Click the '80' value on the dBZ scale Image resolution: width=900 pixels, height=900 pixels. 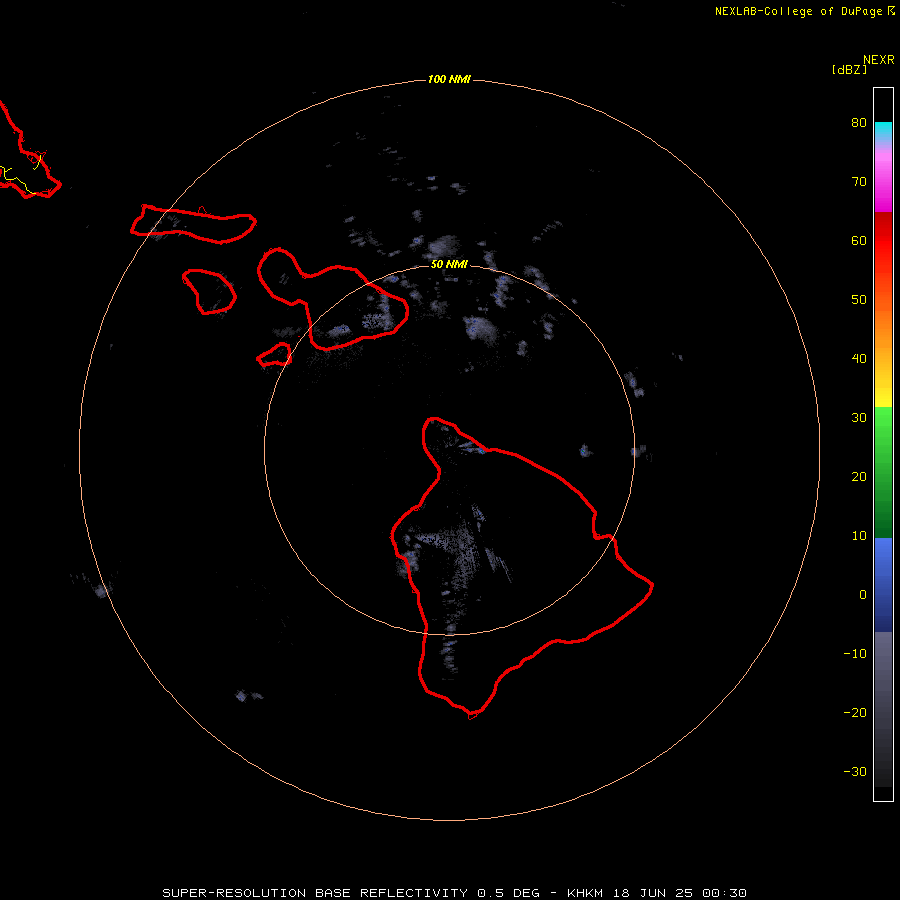(x=859, y=122)
